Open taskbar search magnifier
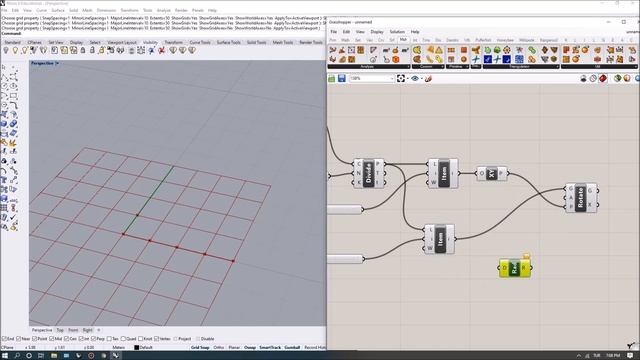Viewport: 640px width, 360px height. tap(17, 356)
